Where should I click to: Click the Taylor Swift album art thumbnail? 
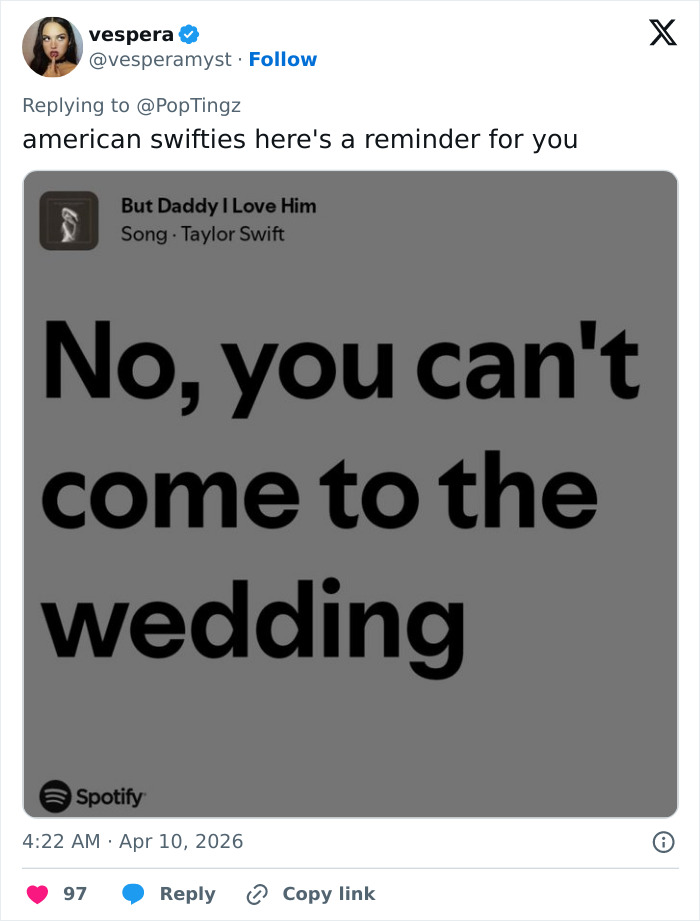click(68, 220)
